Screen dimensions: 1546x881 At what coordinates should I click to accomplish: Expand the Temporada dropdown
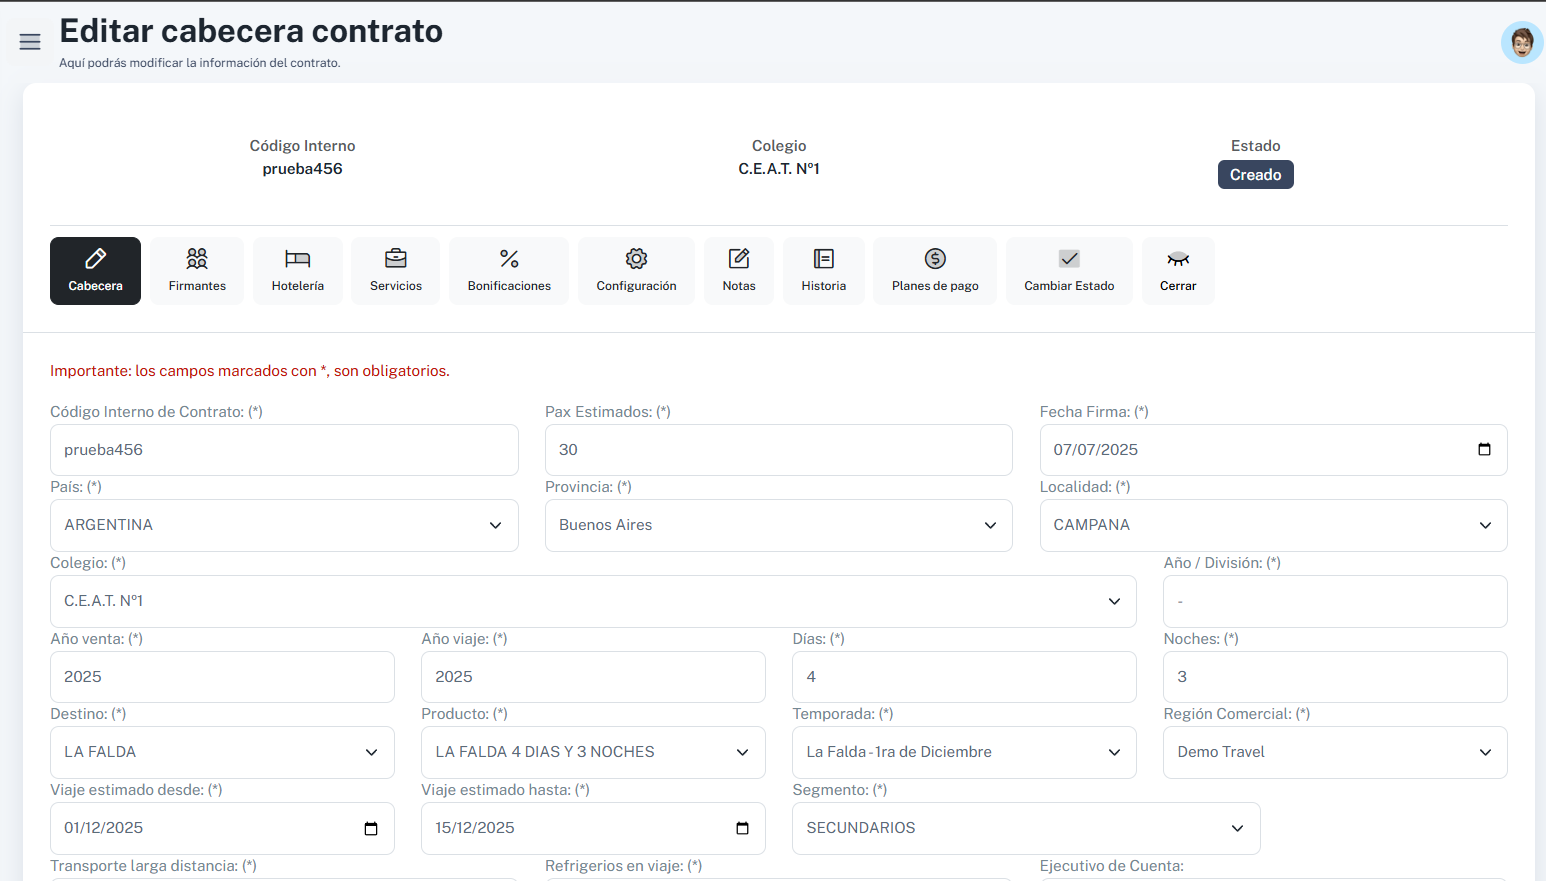(x=964, y=752)
